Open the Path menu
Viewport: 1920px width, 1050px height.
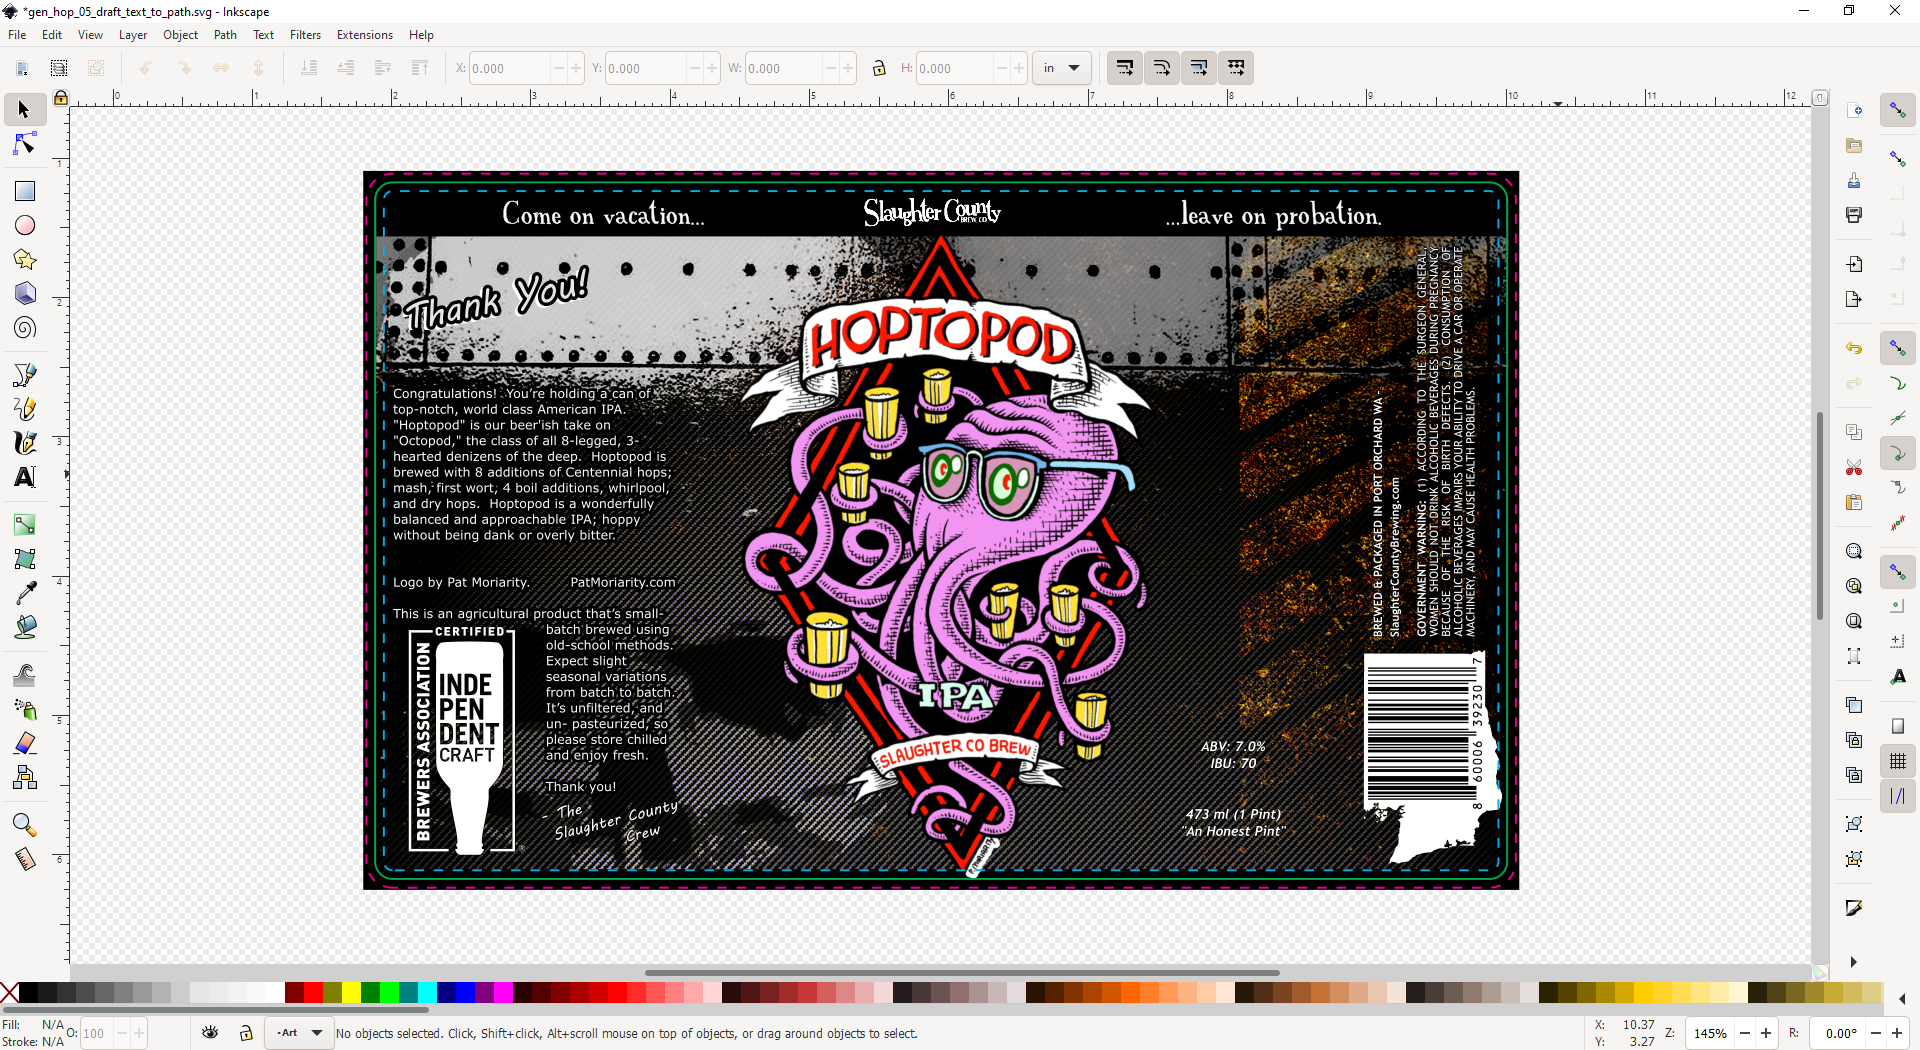coord(226,35)
